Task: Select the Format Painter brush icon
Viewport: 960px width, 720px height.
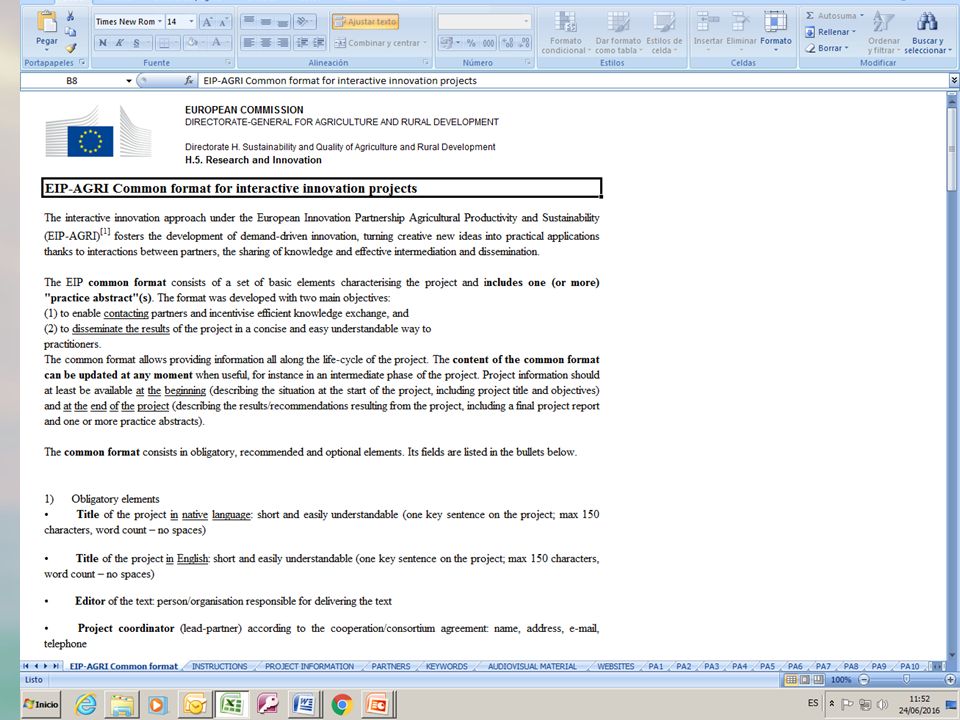Action: point(71,47)
